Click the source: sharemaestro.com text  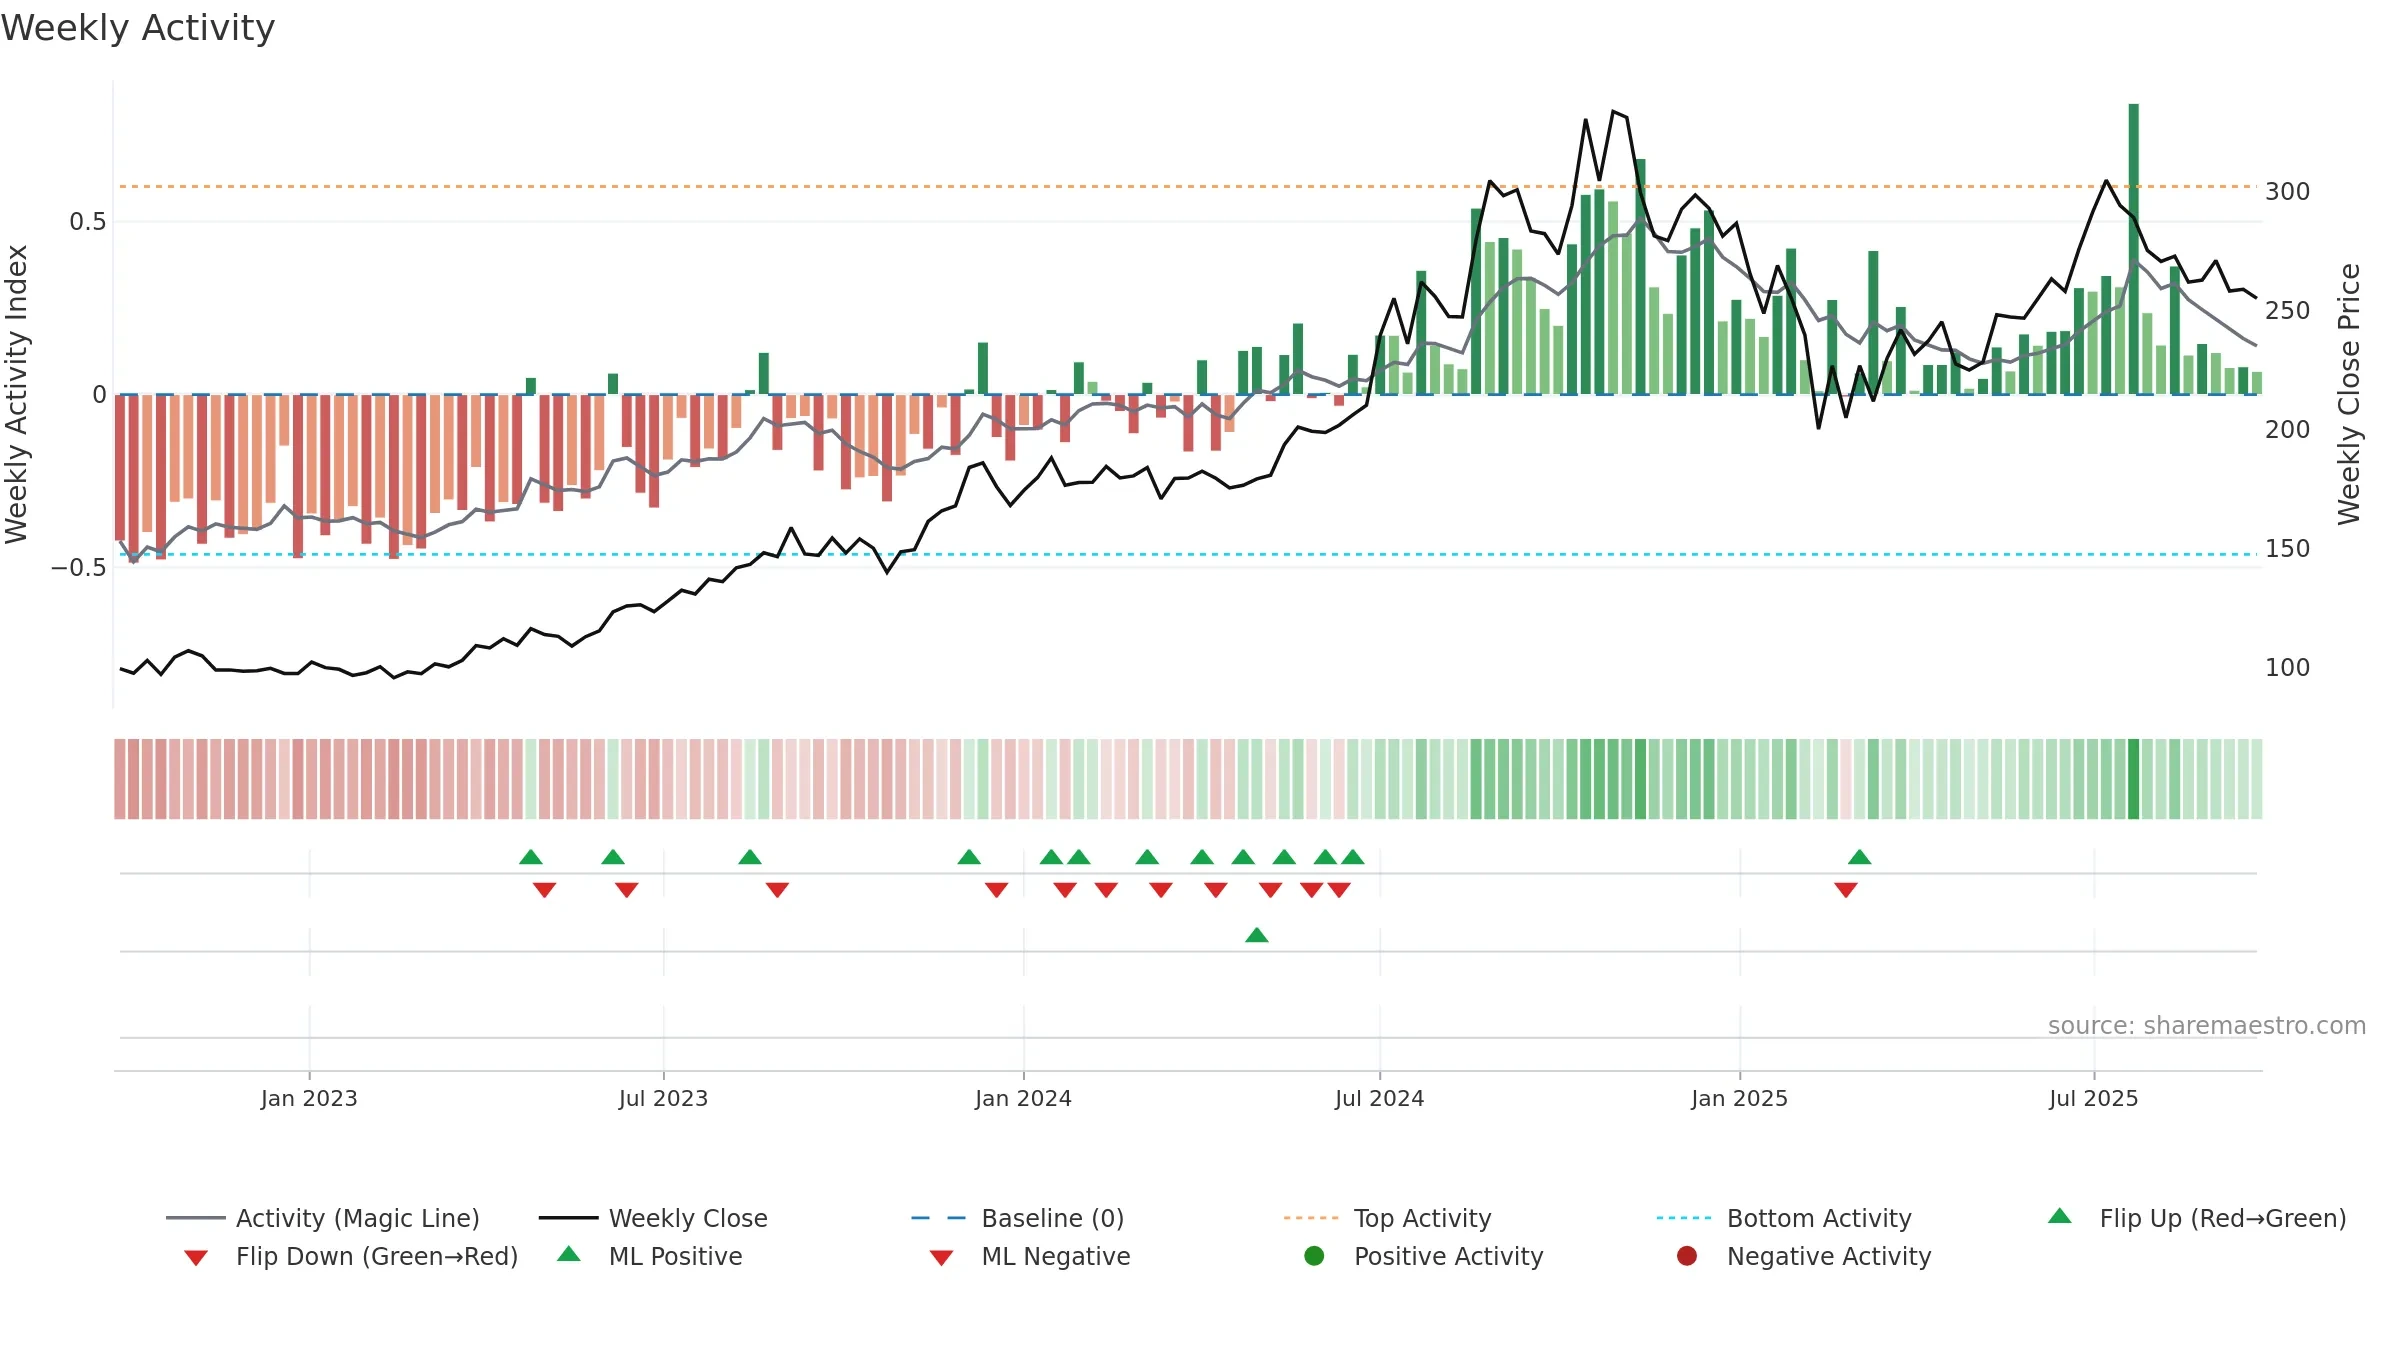[2207, 1025]
